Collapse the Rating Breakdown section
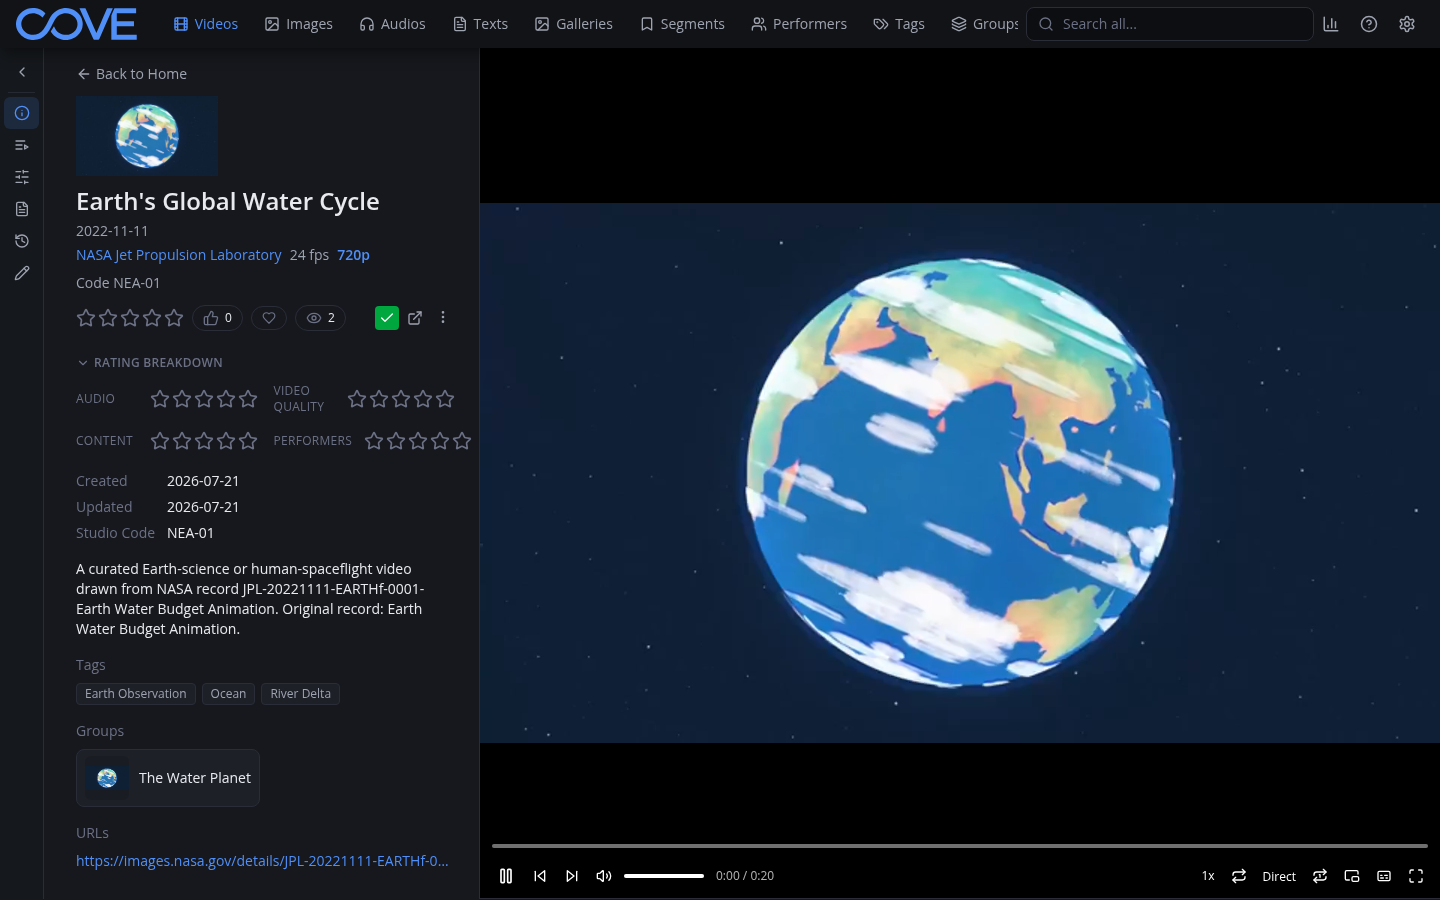The width and height of the screenshot is (1440, 900). point(150,363)
